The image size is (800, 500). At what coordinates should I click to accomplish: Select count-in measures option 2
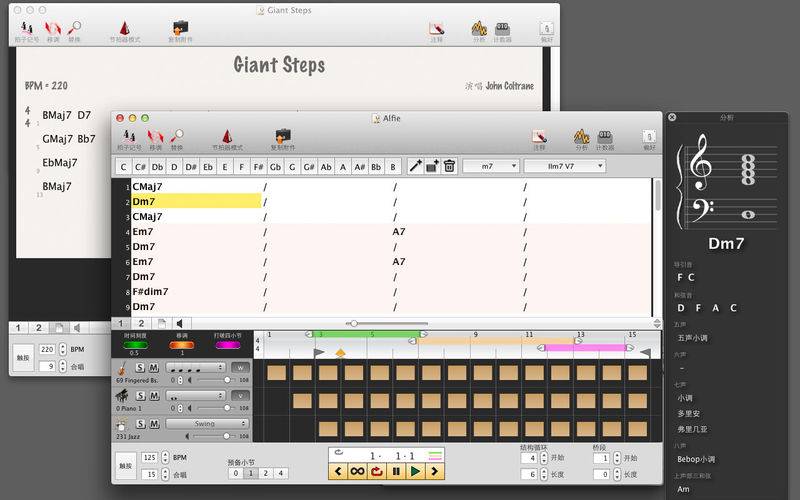click(x=265, y=473)
